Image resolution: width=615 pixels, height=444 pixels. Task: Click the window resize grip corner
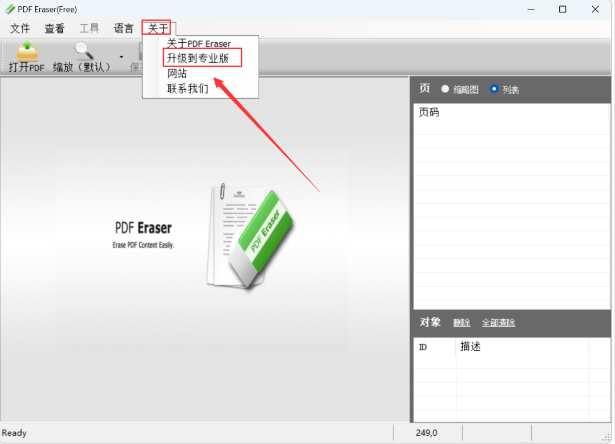(607, 439)
